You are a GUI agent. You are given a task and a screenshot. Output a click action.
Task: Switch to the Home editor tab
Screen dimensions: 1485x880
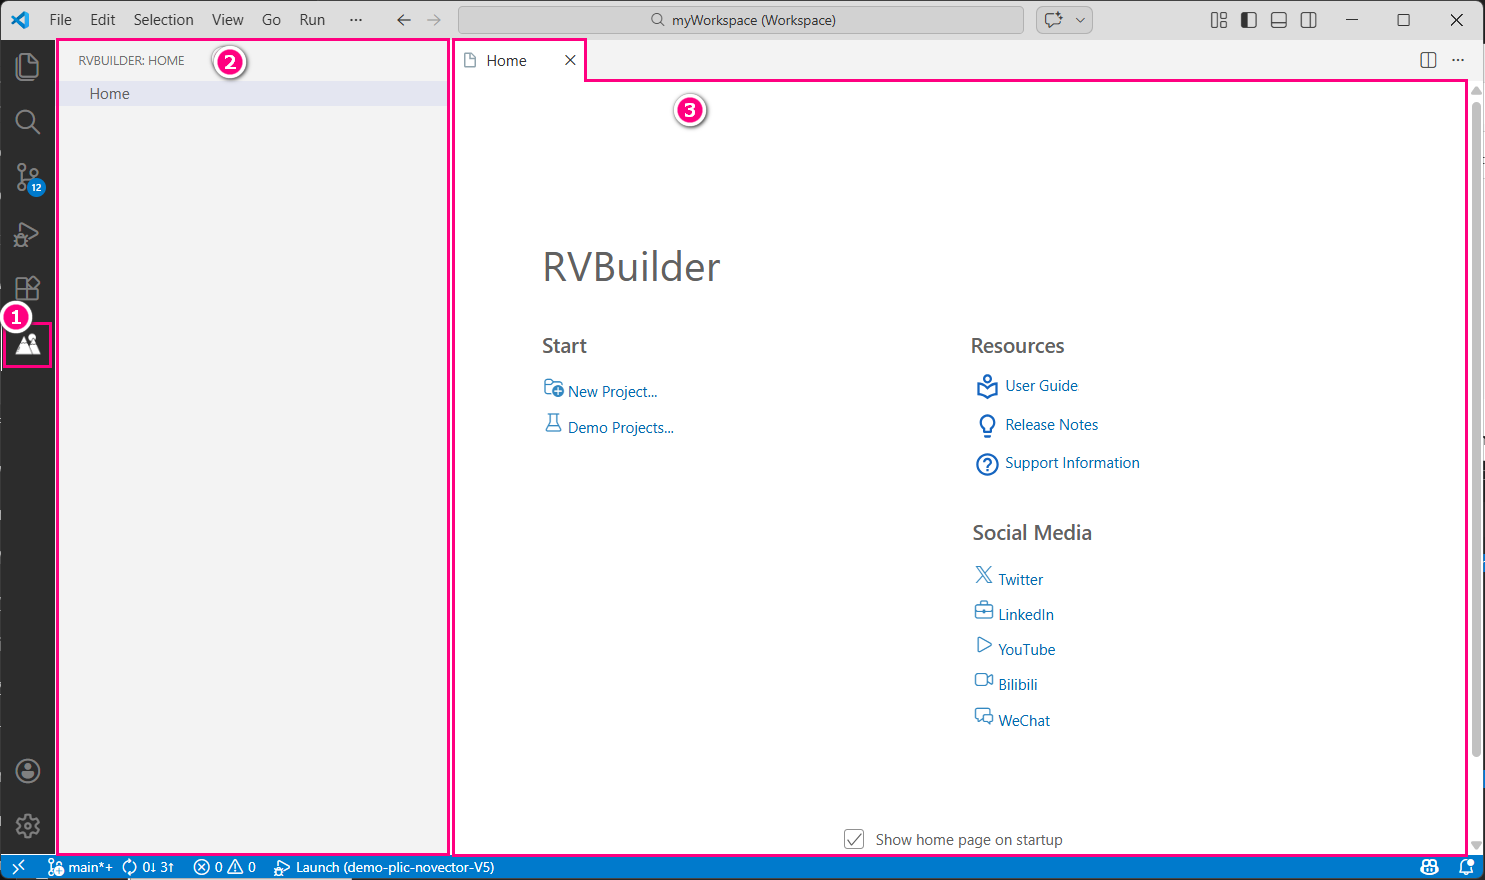(x=507, y=60)
